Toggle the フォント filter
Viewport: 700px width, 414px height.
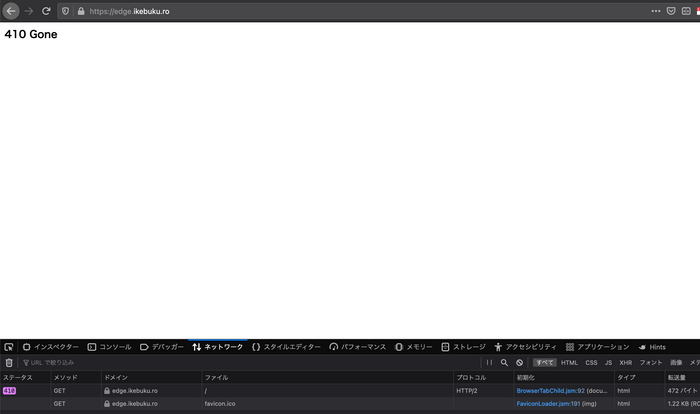tap(651, 363)
